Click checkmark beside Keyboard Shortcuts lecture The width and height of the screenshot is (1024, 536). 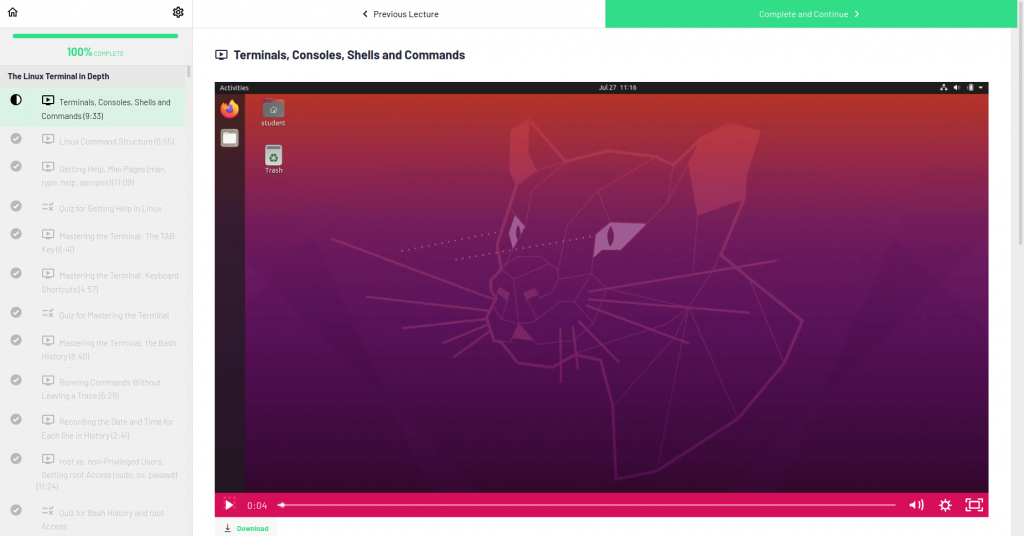[16, 273]
